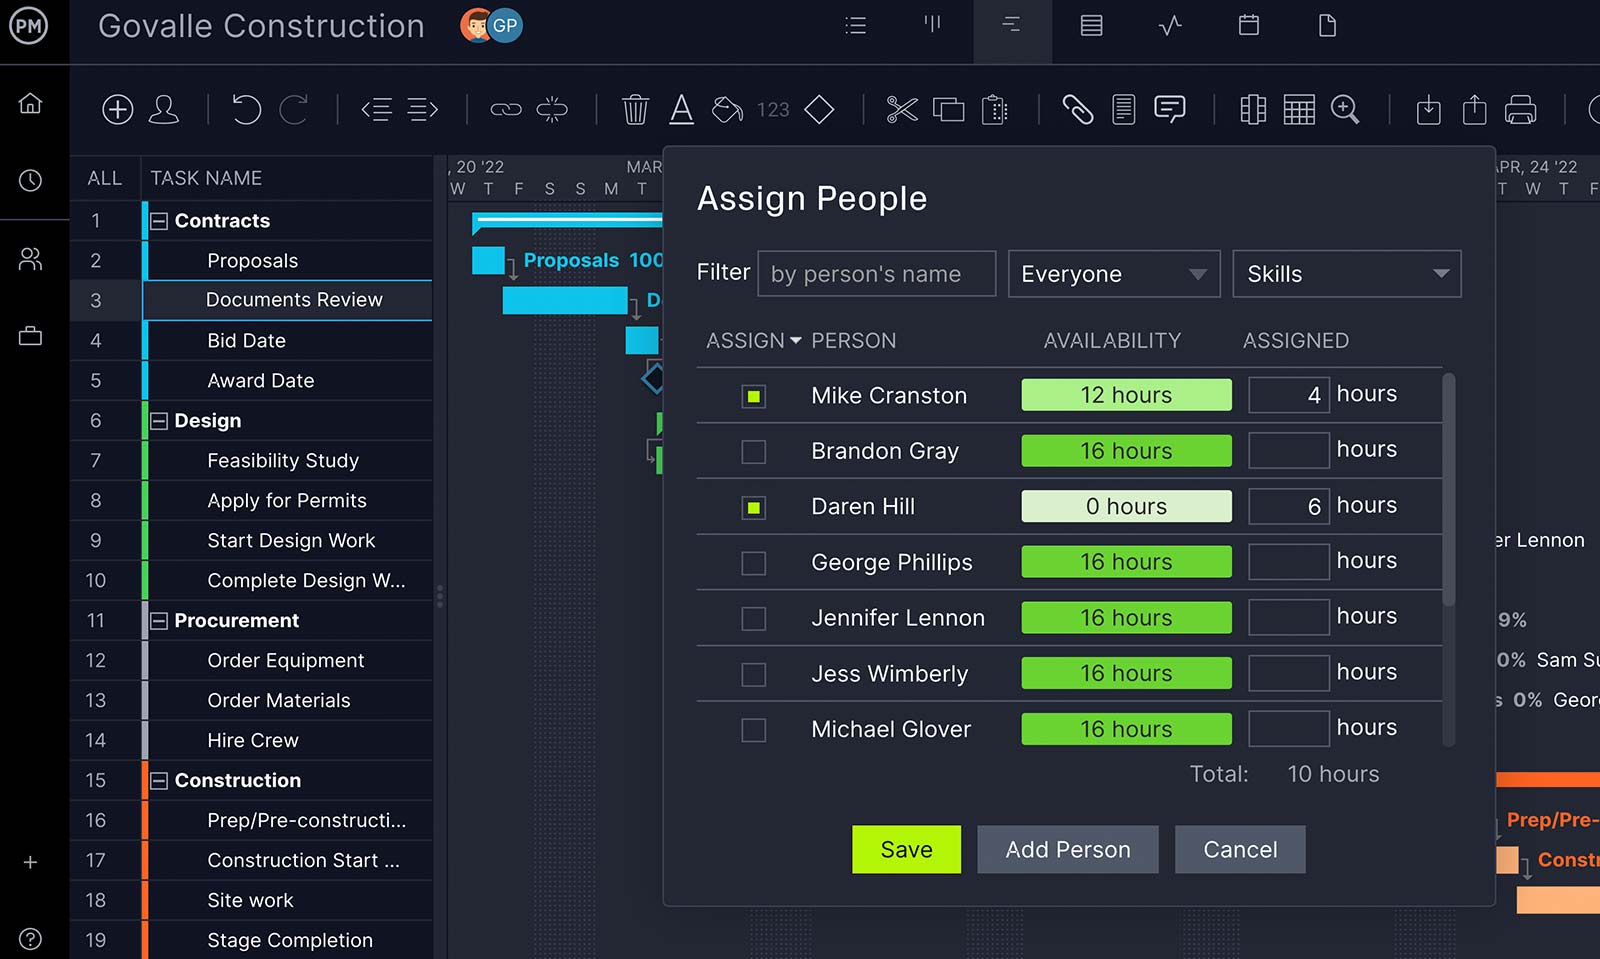
Task: Open the Workload activity view
Action: [1170, 26]
